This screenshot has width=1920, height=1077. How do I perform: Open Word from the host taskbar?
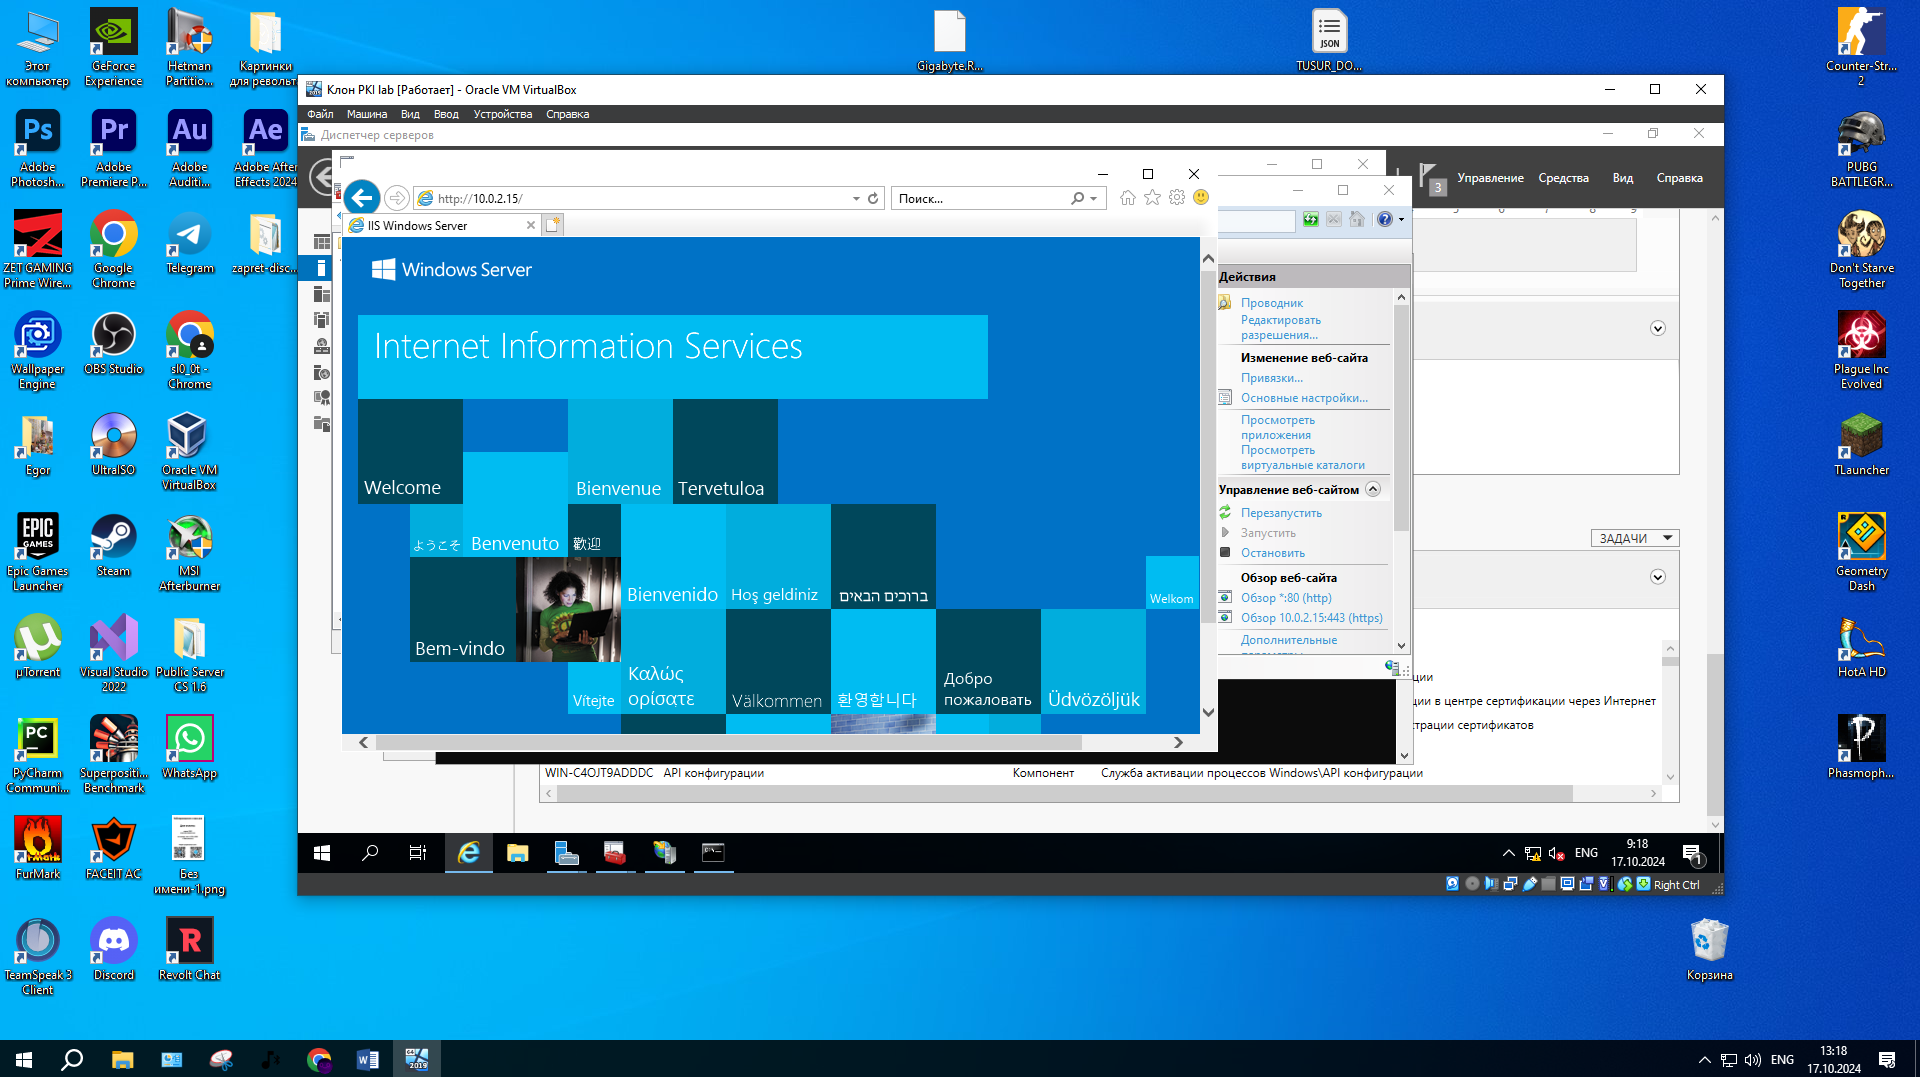tap(367, 1059)
